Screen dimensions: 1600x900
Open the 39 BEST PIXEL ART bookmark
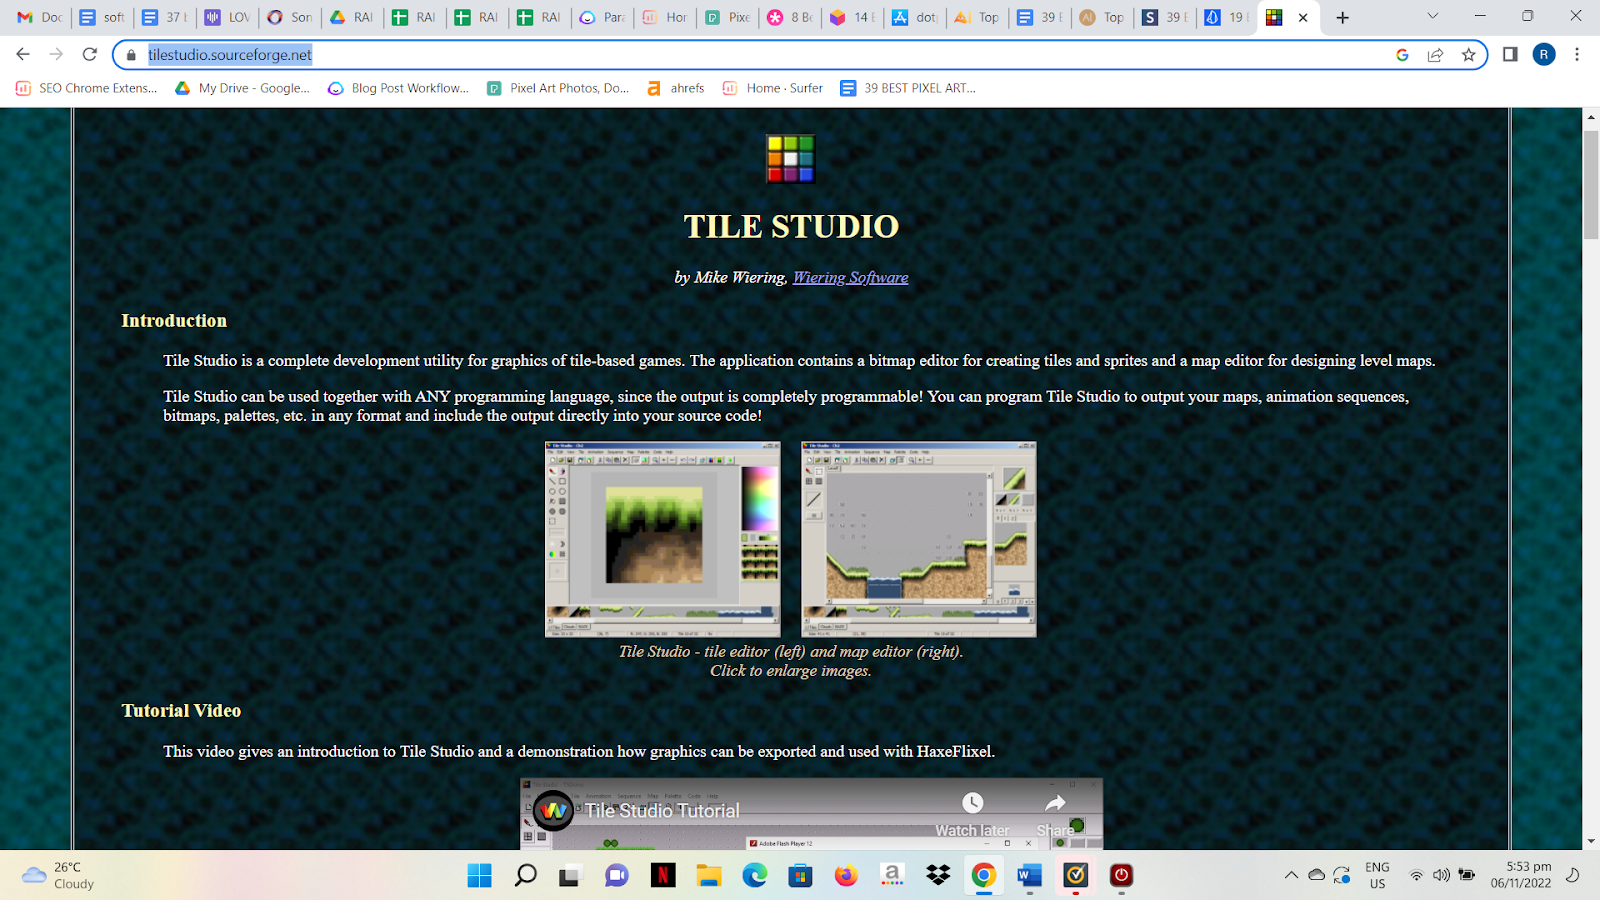908,88
